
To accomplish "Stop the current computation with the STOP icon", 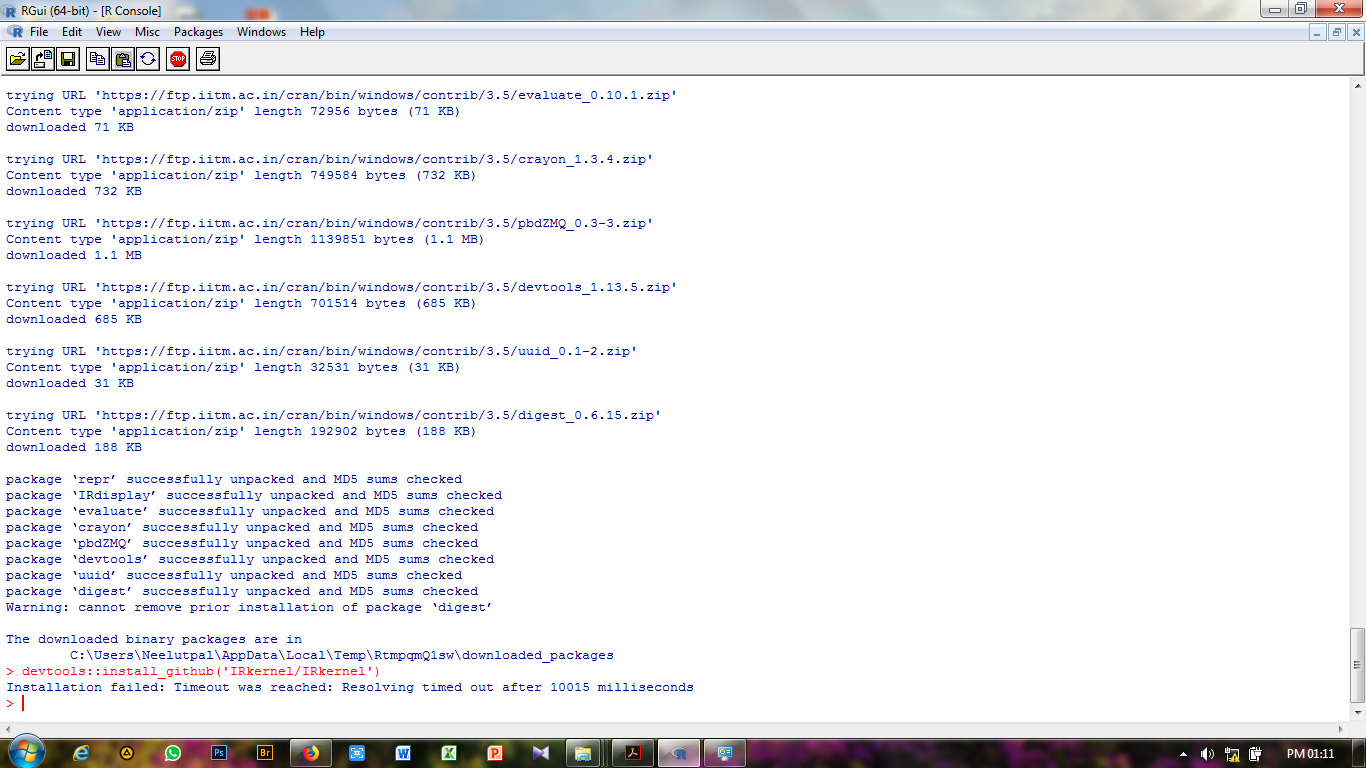I will click(x=177, y=59).
